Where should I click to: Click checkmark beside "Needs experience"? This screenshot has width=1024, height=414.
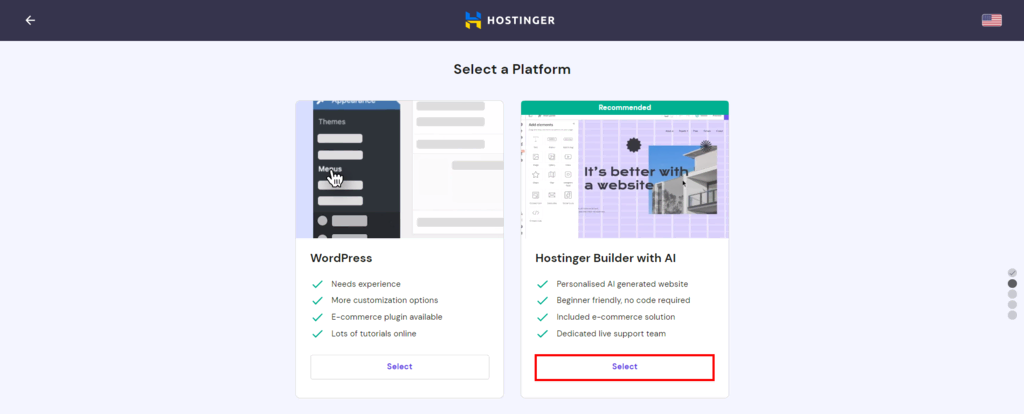(x=317, y=284)
